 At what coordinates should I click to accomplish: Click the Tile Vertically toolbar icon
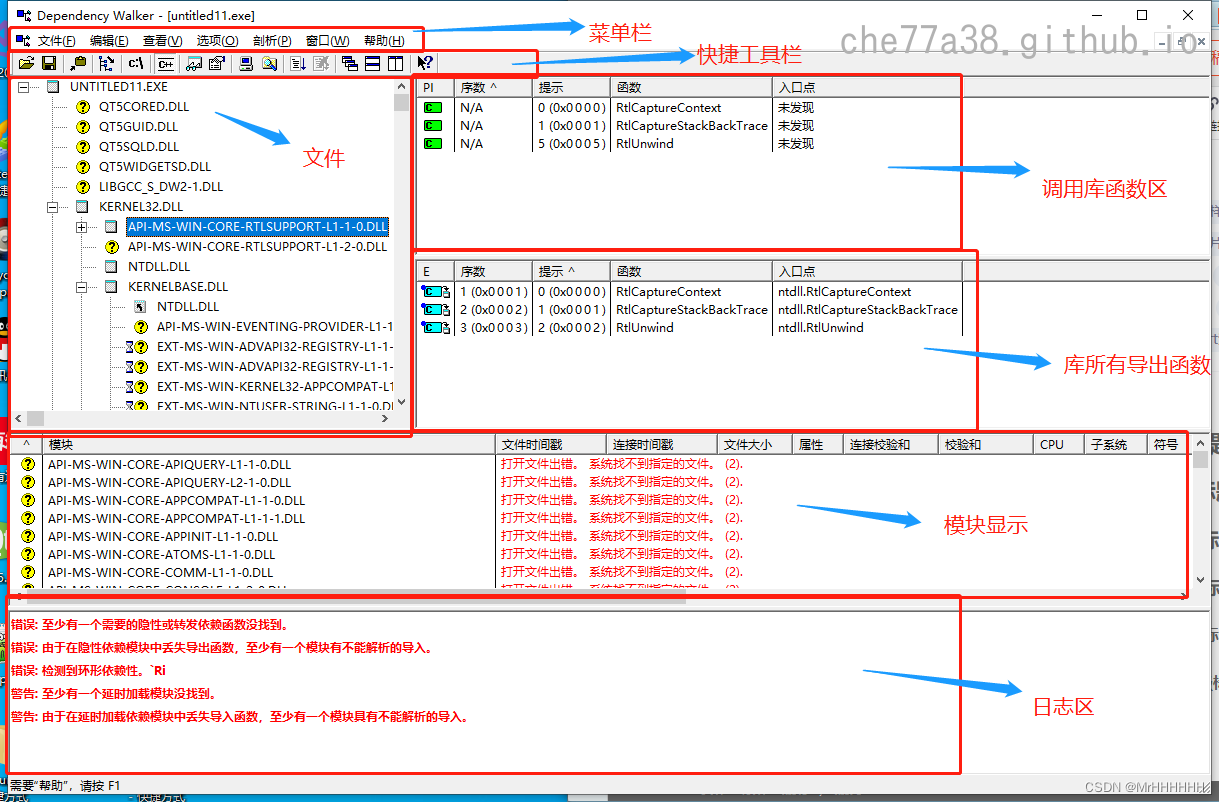point(395,63)
